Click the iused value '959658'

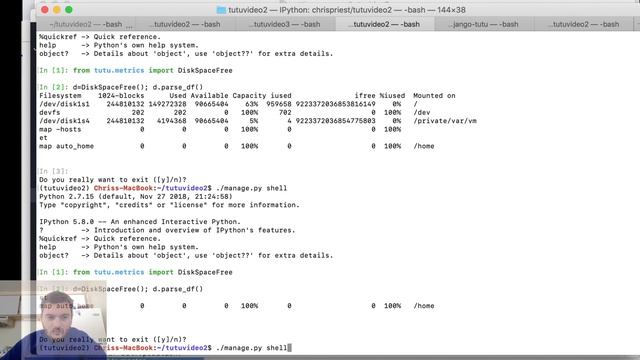279,104
